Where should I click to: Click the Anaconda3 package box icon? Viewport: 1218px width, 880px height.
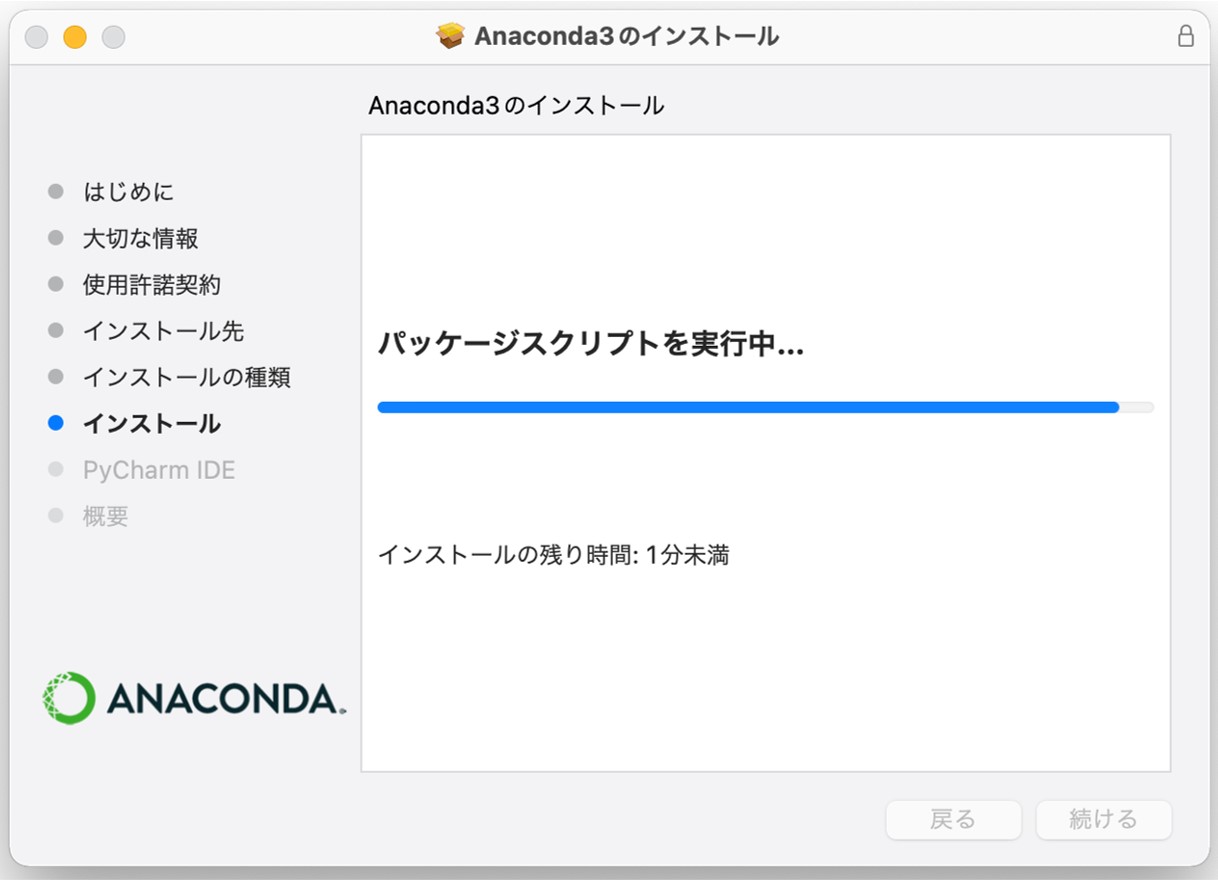point(451,36)
